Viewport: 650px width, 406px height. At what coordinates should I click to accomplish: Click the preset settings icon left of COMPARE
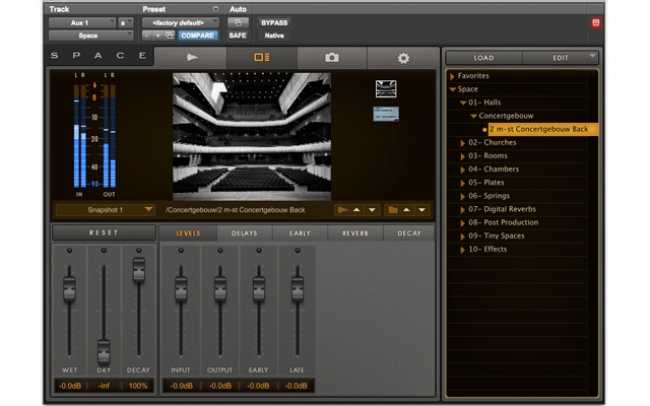(169, 36)
